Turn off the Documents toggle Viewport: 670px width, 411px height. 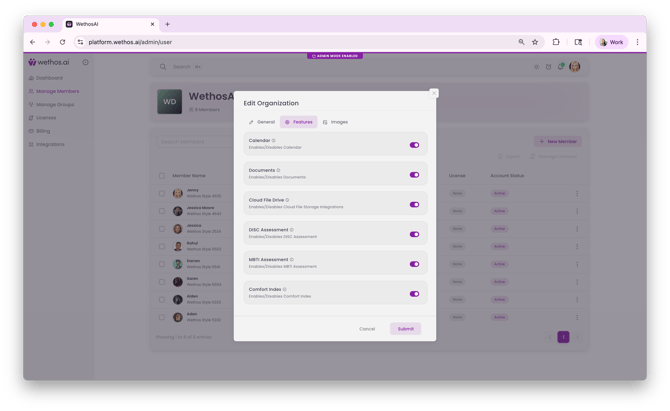coord(414,175)
